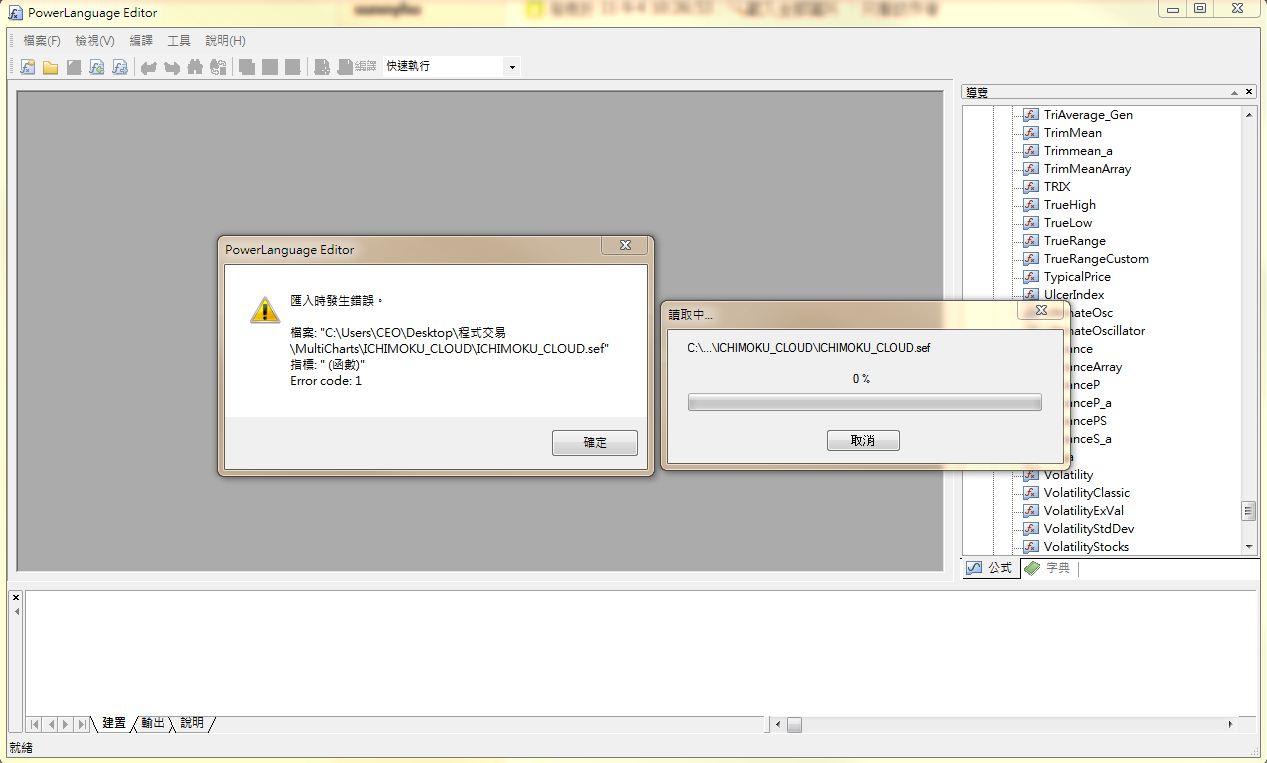This screenshot has height=763, width=1267.
Task: Click the Find binoculars toolbar icon
Action: click(194, 67)
